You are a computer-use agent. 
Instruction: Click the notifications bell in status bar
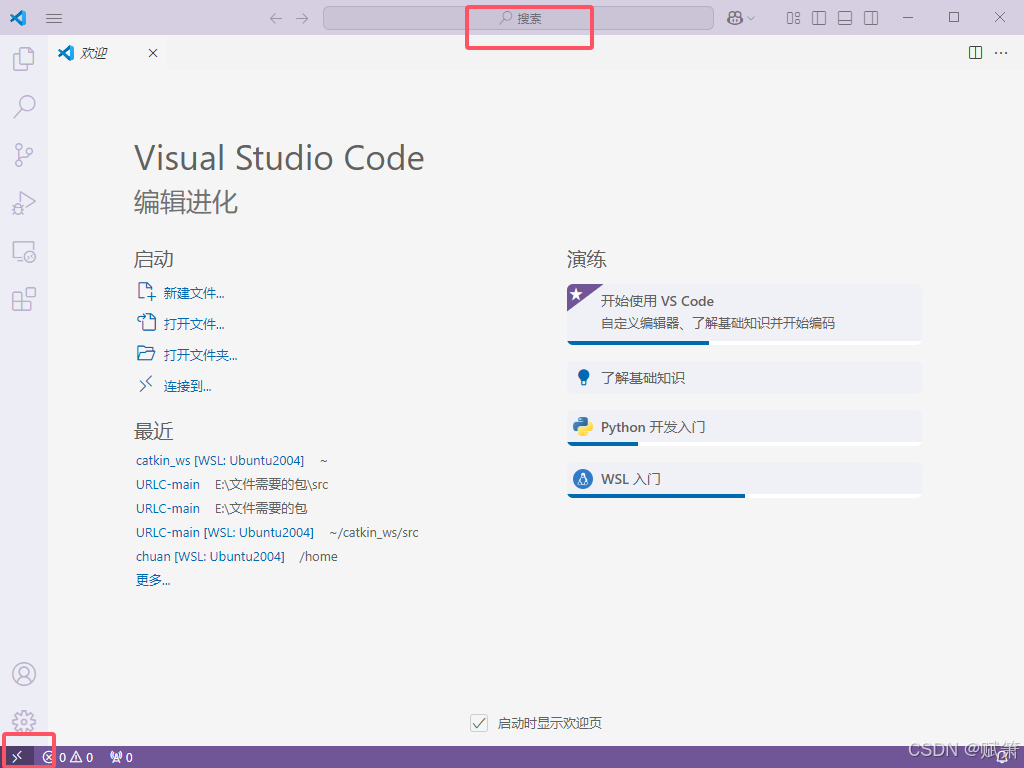click(1002, 758)
